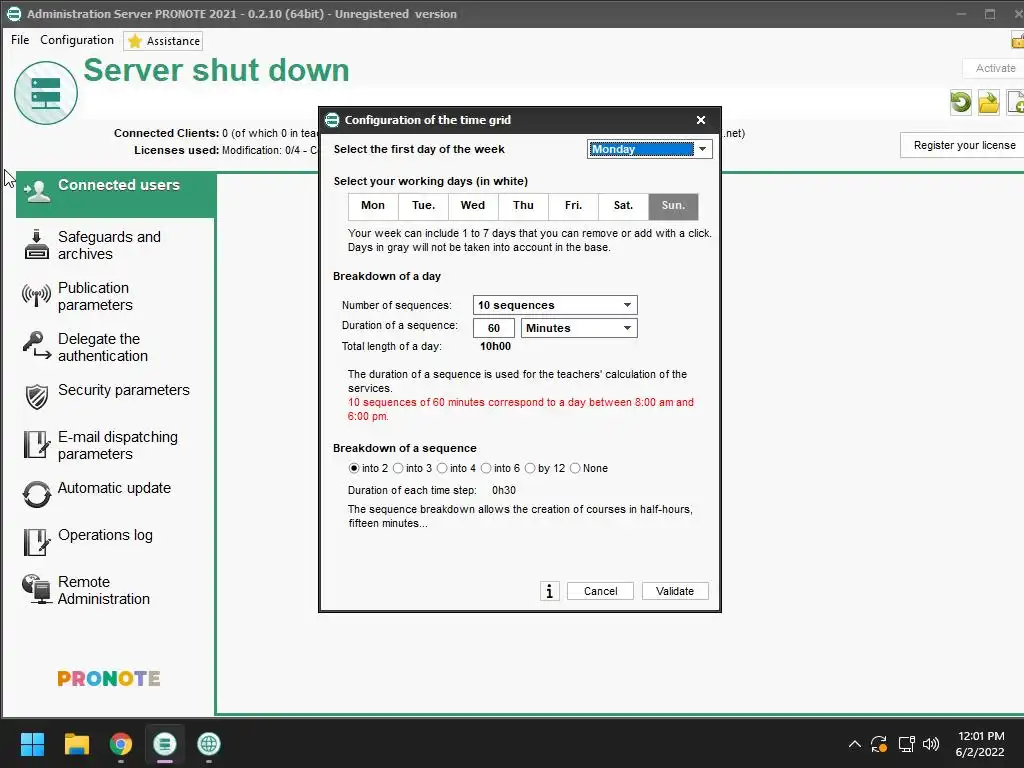Open the Configuration menu
This screenshot has height=768, width=1024.
(x=77, y=40)
